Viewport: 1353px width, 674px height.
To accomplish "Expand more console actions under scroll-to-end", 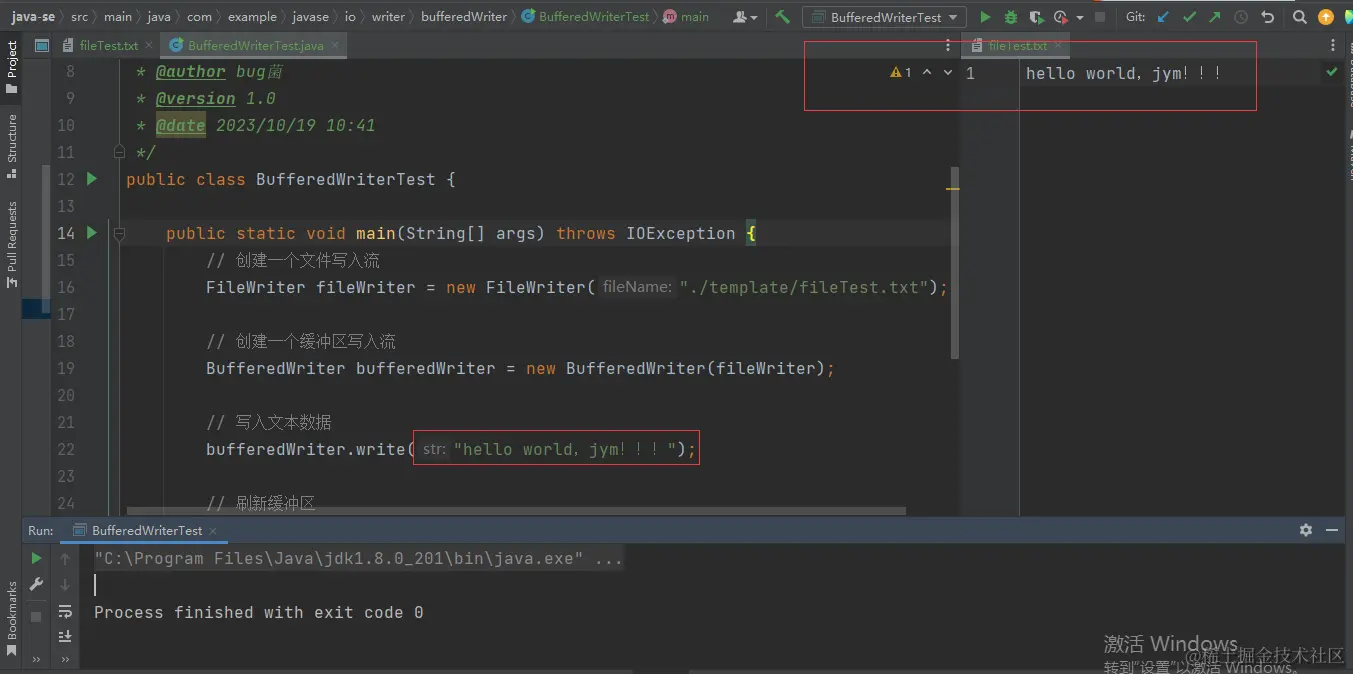I will pyautogui.click(x=65, y=659).
